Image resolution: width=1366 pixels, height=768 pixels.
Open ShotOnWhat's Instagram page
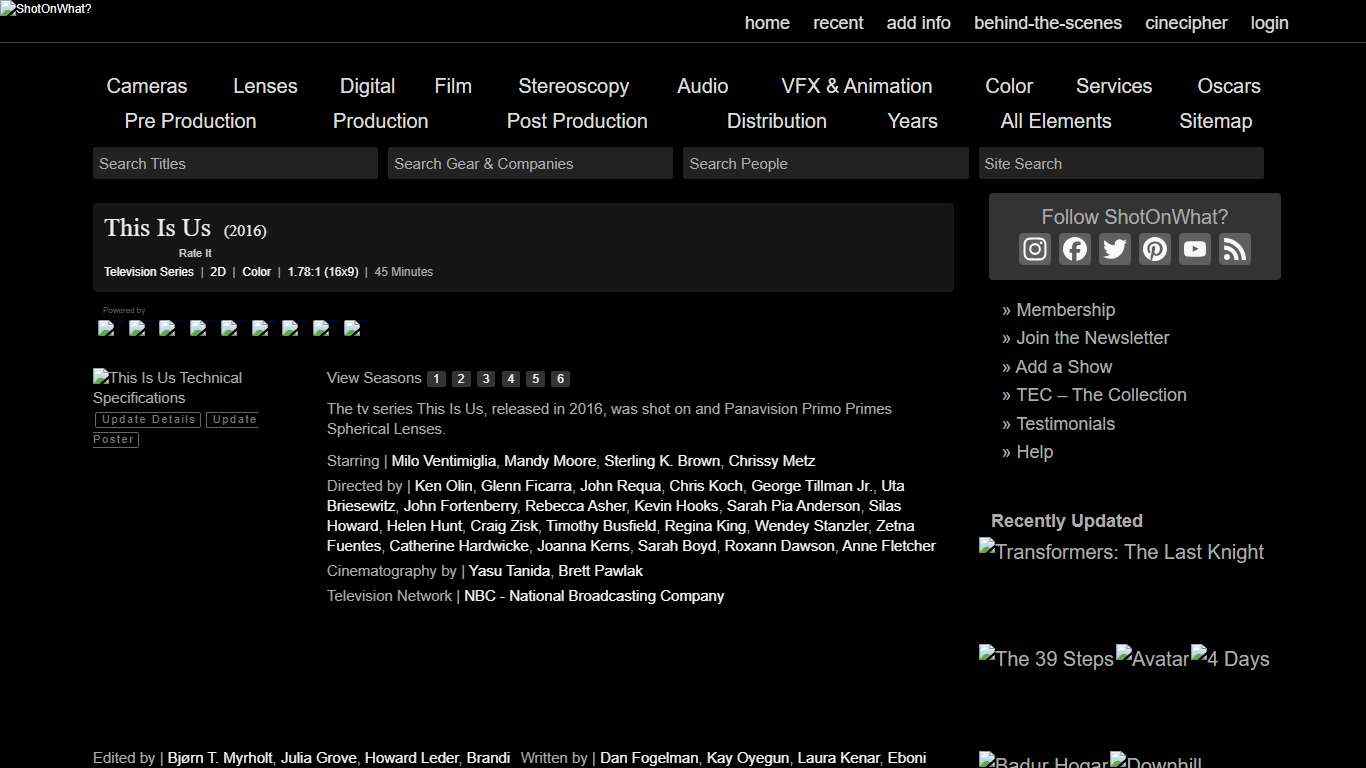point(1034,249)
